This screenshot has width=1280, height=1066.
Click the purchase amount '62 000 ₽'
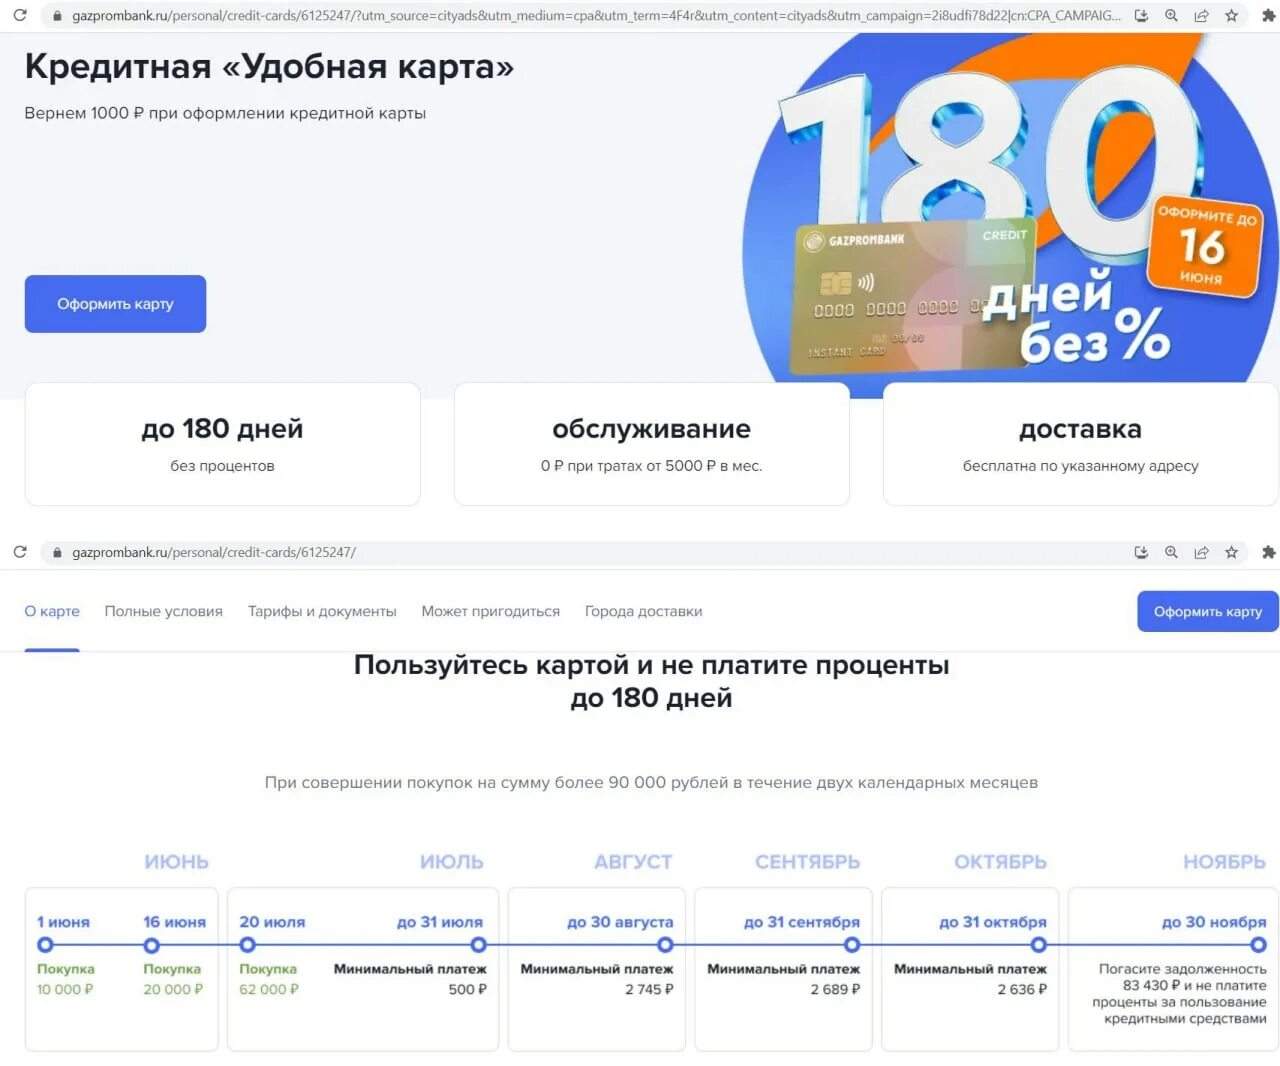tap(269, 989)
